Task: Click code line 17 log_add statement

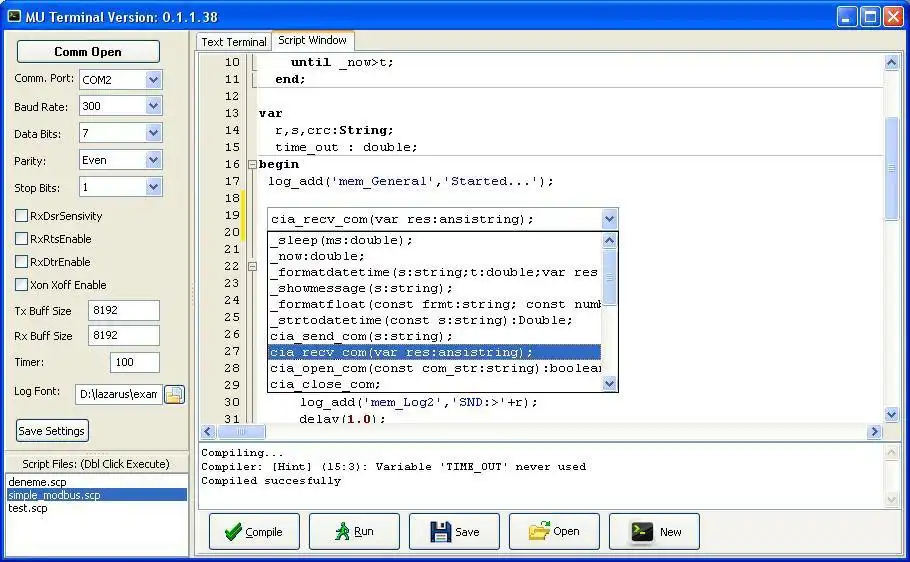Action: 411,181
